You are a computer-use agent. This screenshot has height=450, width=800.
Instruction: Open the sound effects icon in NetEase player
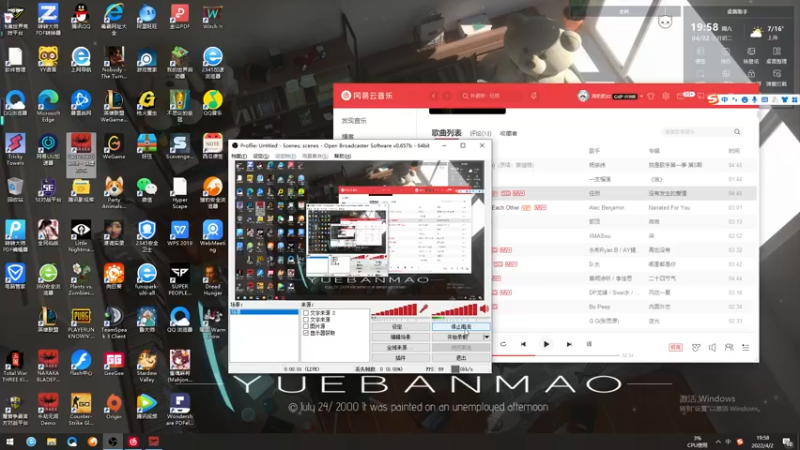696,347
